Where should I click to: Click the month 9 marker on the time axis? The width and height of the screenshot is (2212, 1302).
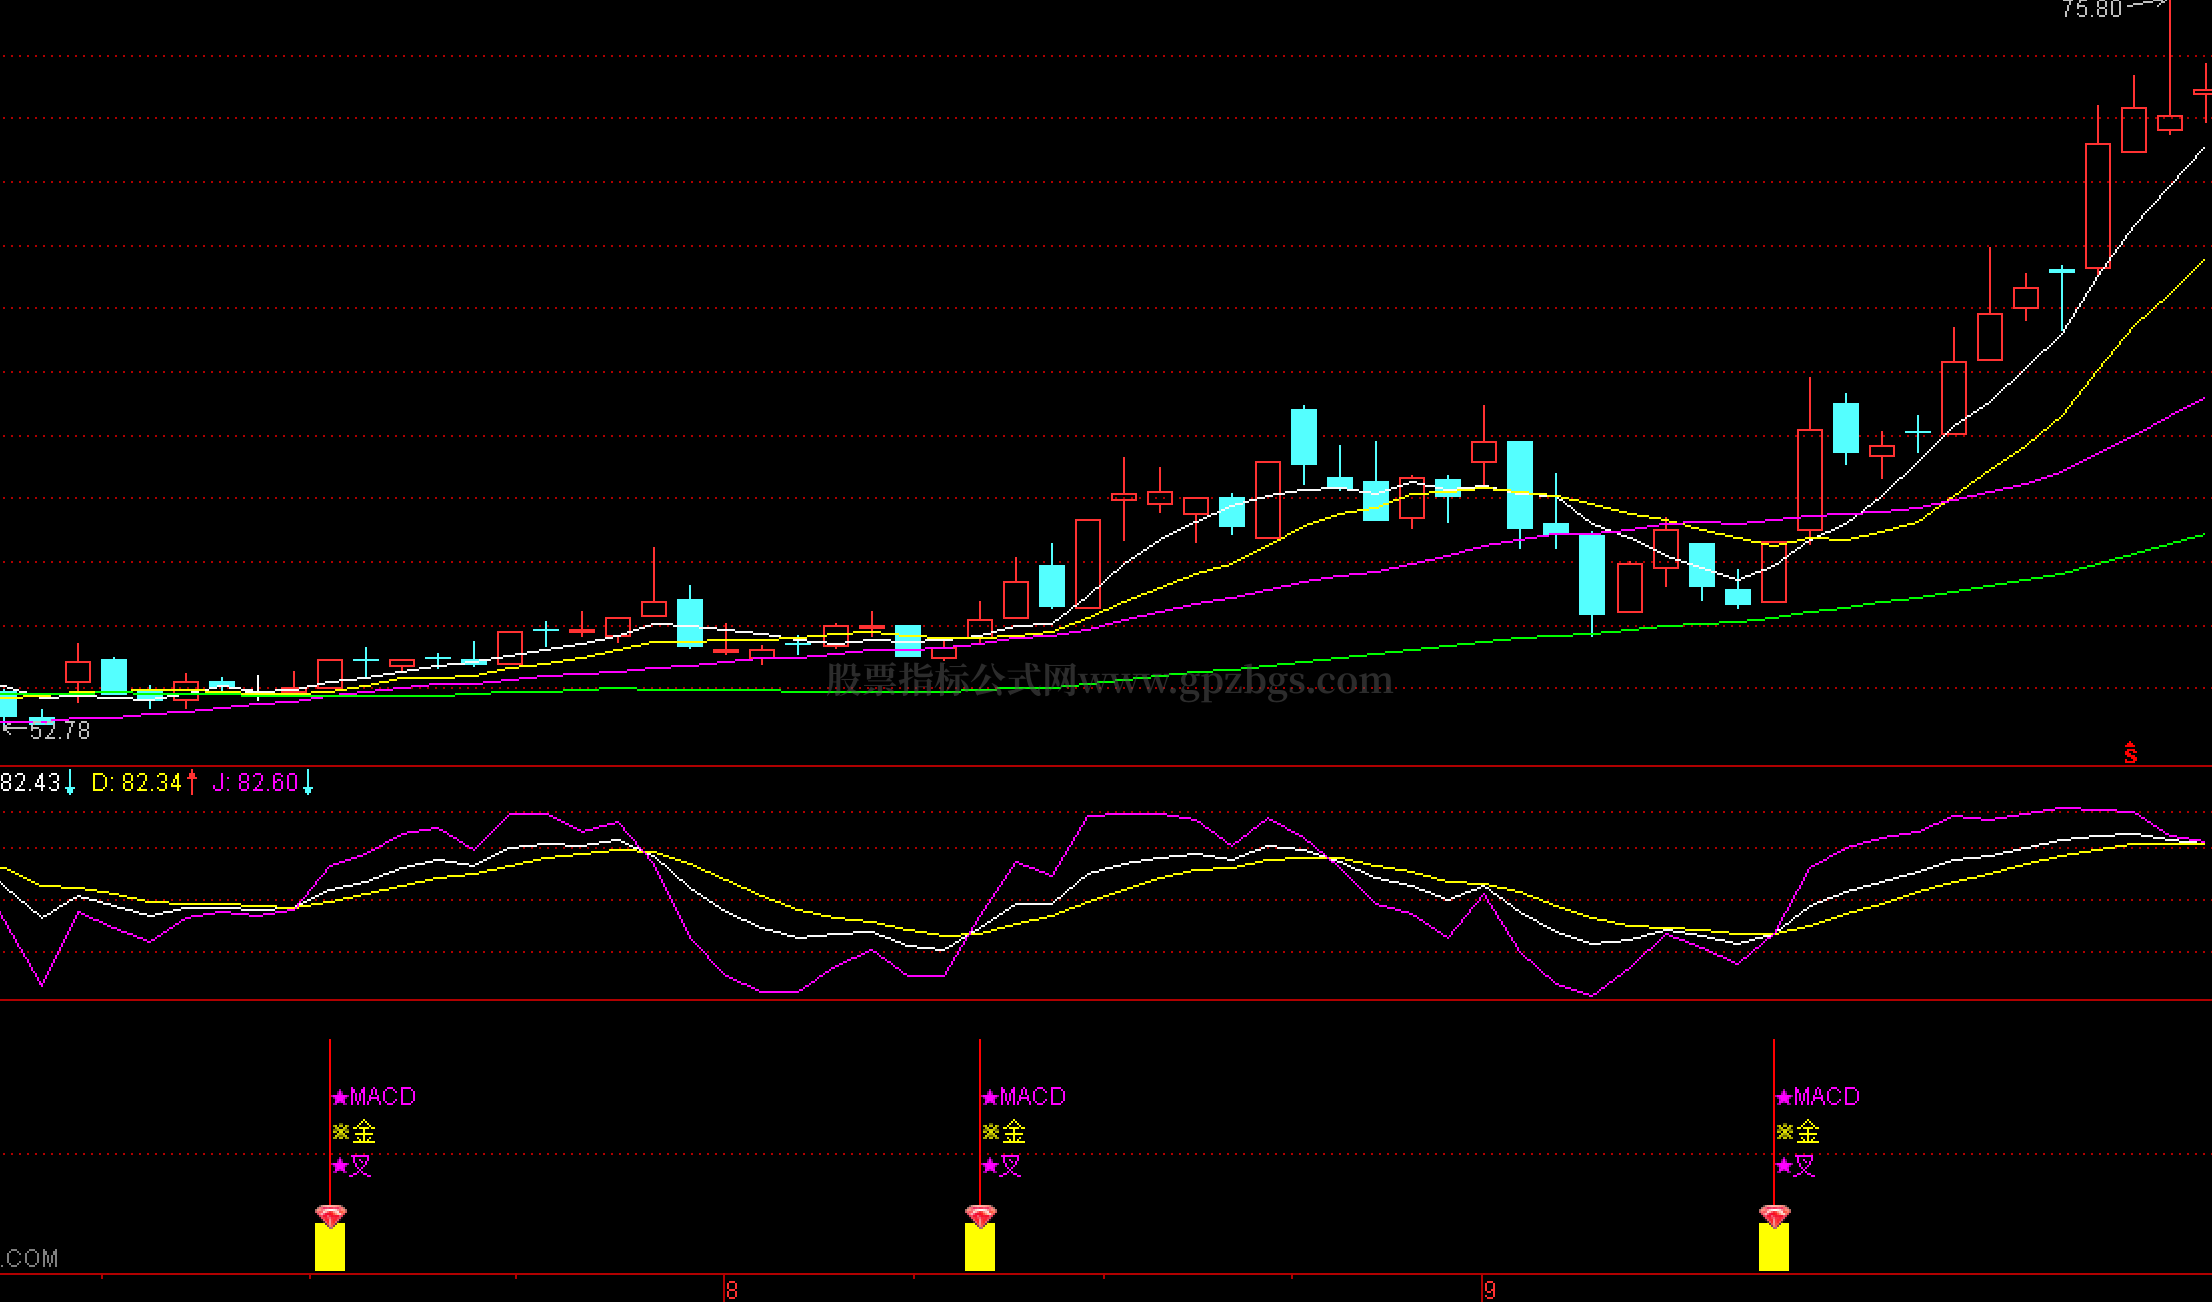pos(1490,1290)
